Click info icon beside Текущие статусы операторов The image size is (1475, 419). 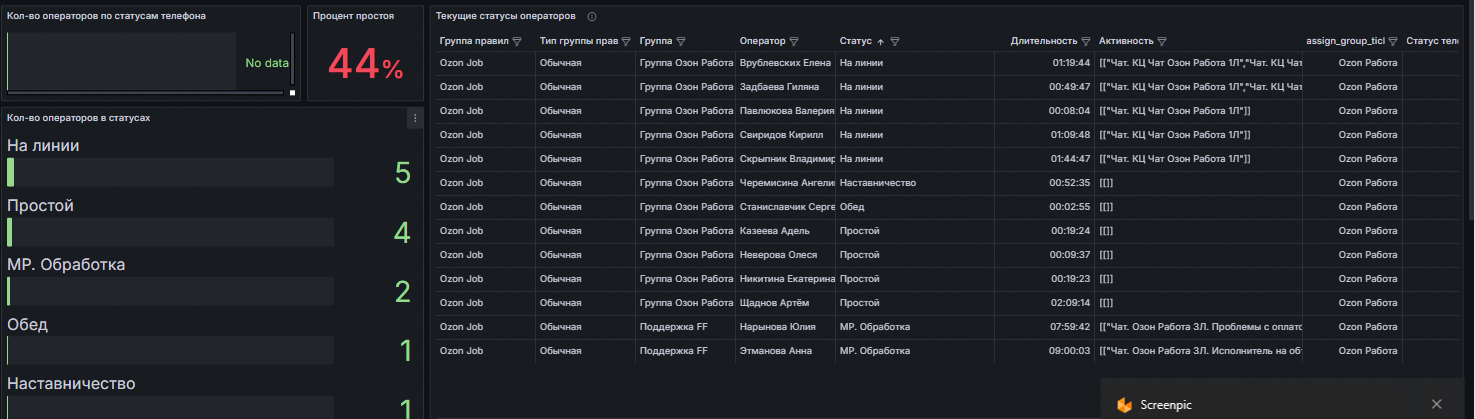(592, 17)
